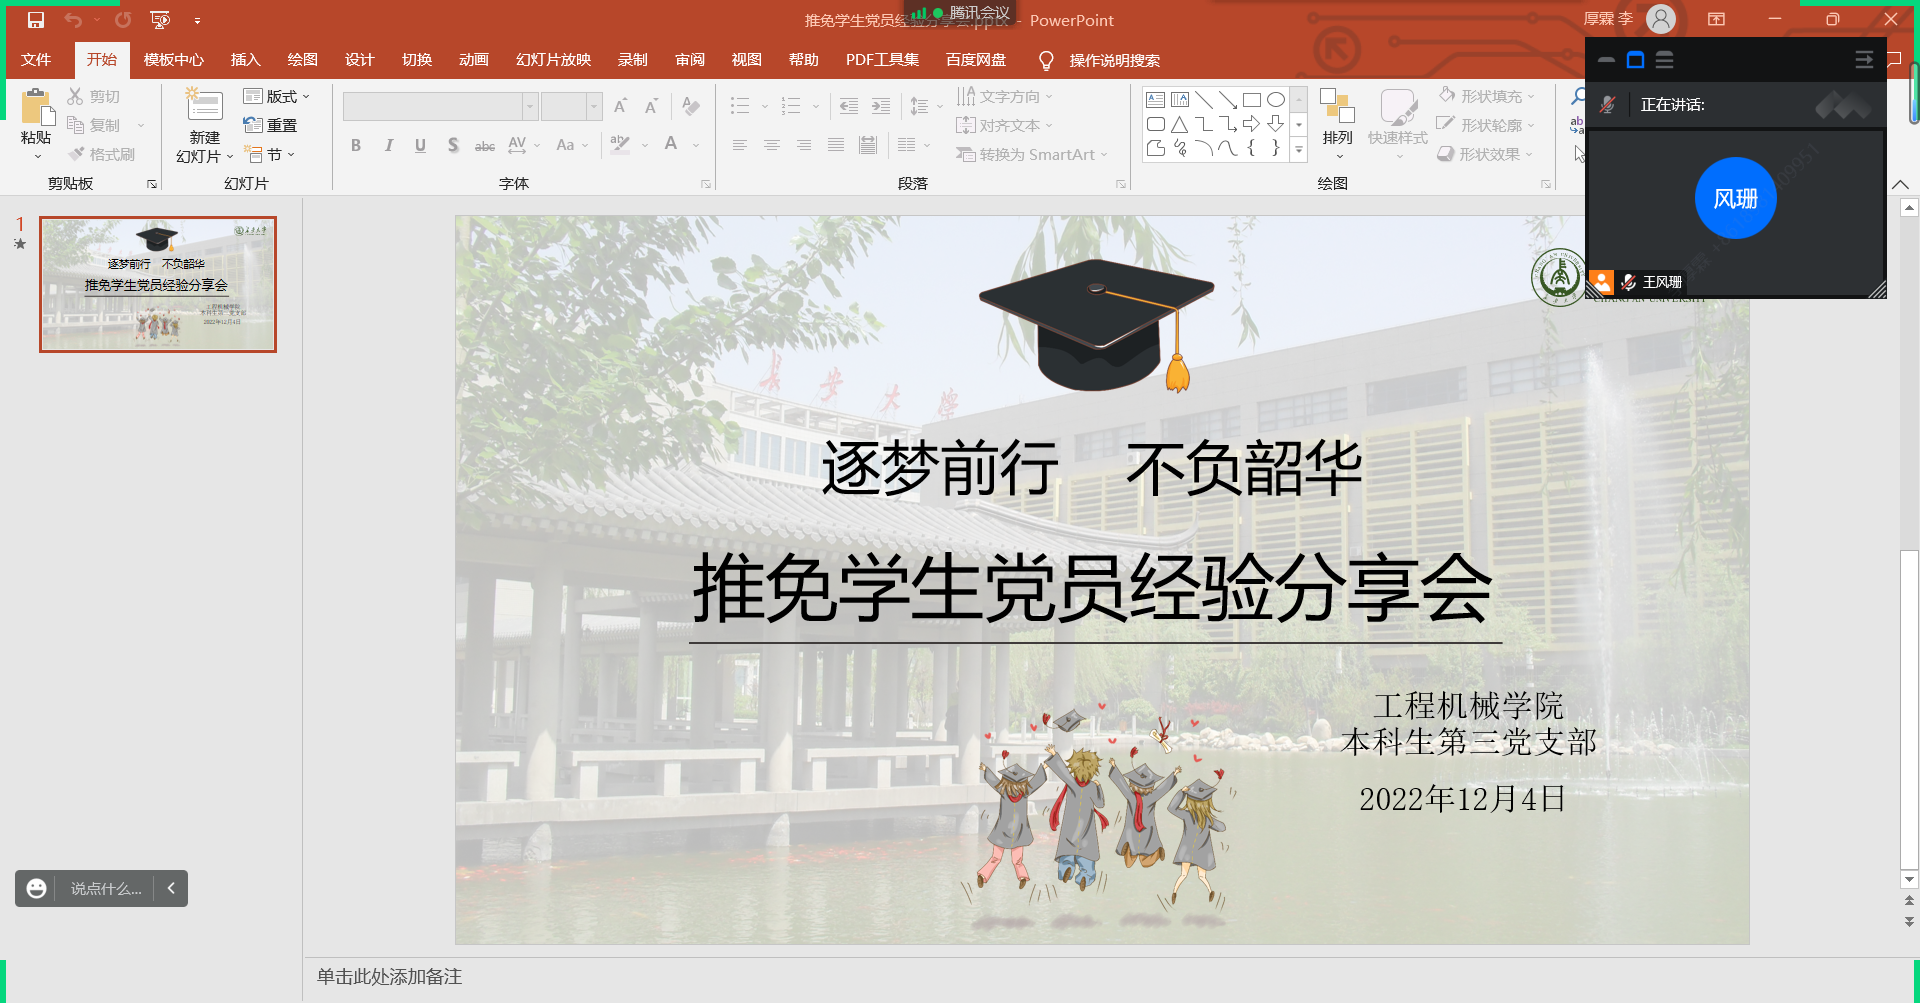The image size is (1920, 1003).
Task: Toggle Underline text formatting
Action: [x=420, y=145]
